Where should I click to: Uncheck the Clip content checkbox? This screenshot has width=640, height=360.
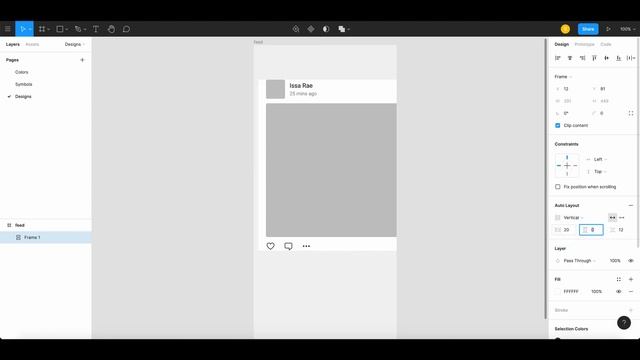click(558, 125)
